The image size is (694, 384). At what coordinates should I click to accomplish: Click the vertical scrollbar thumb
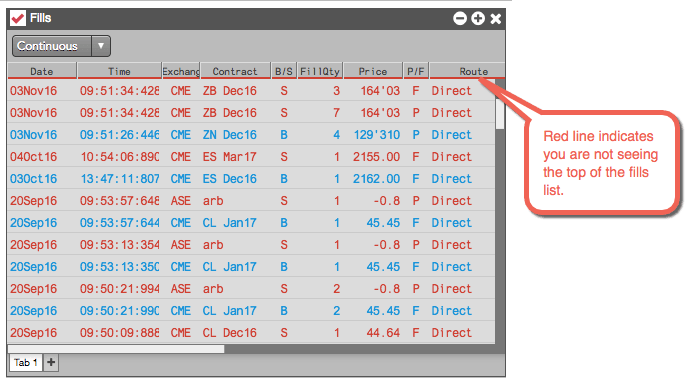pos(500,114)
